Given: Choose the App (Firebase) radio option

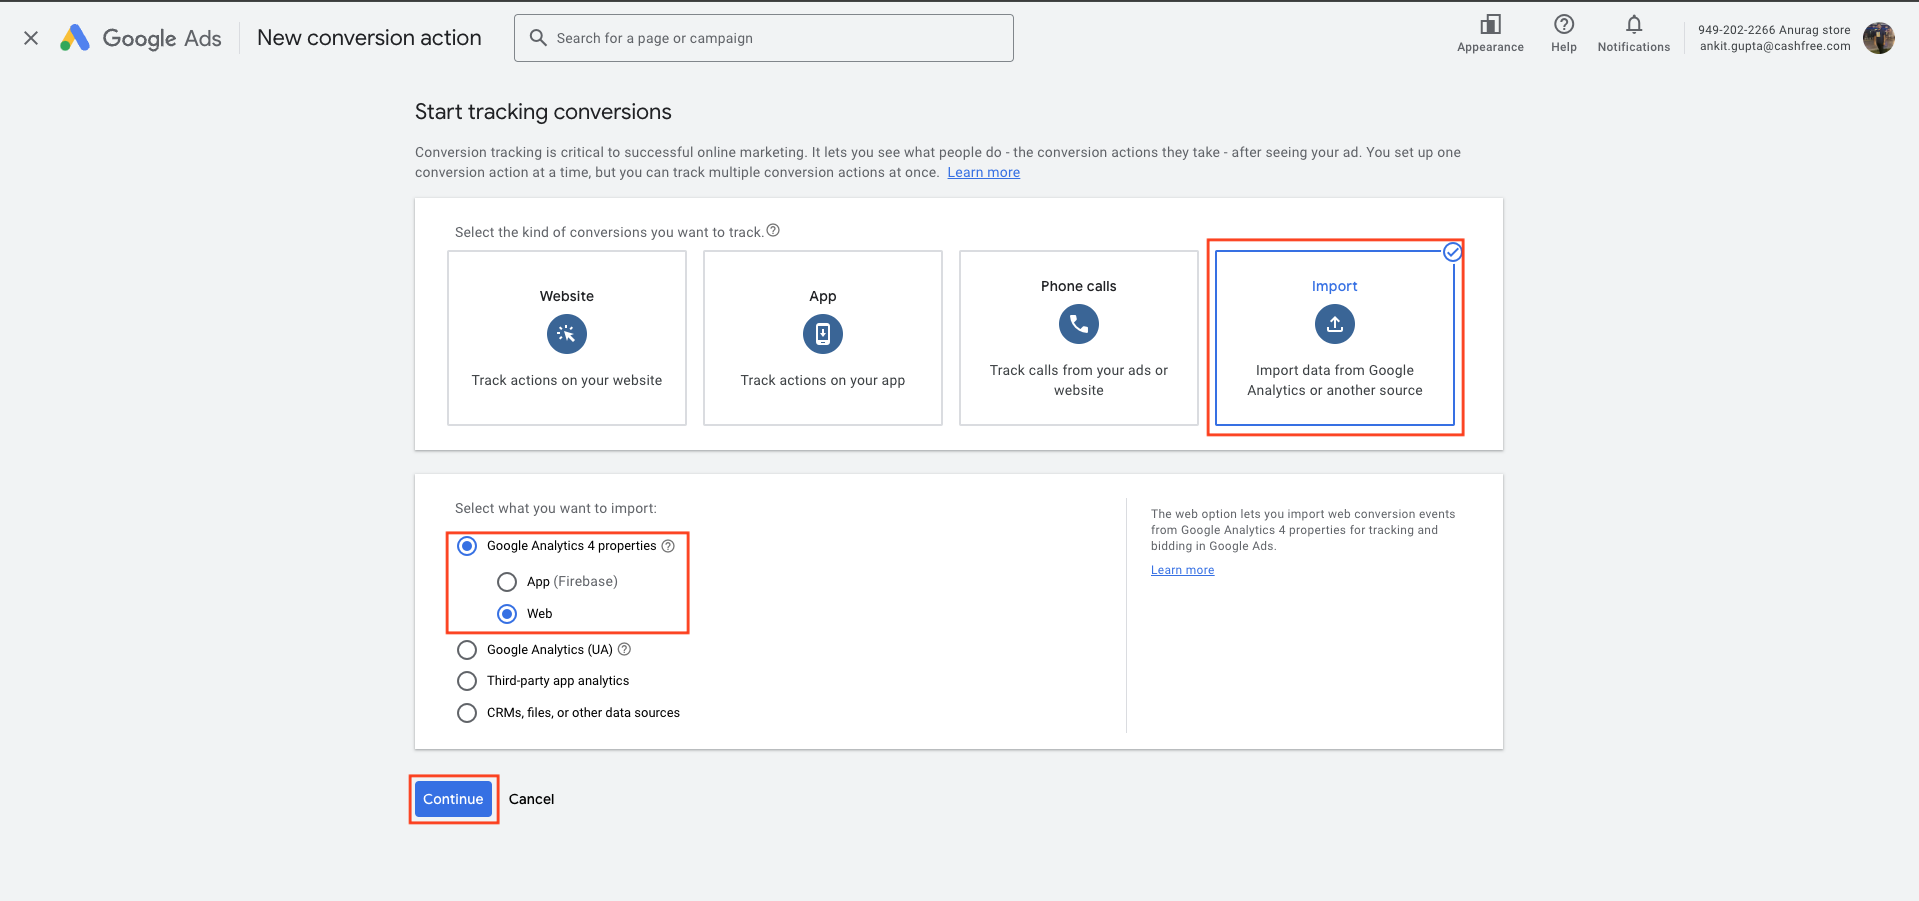Looking at the screenshot, I should 507,582.
